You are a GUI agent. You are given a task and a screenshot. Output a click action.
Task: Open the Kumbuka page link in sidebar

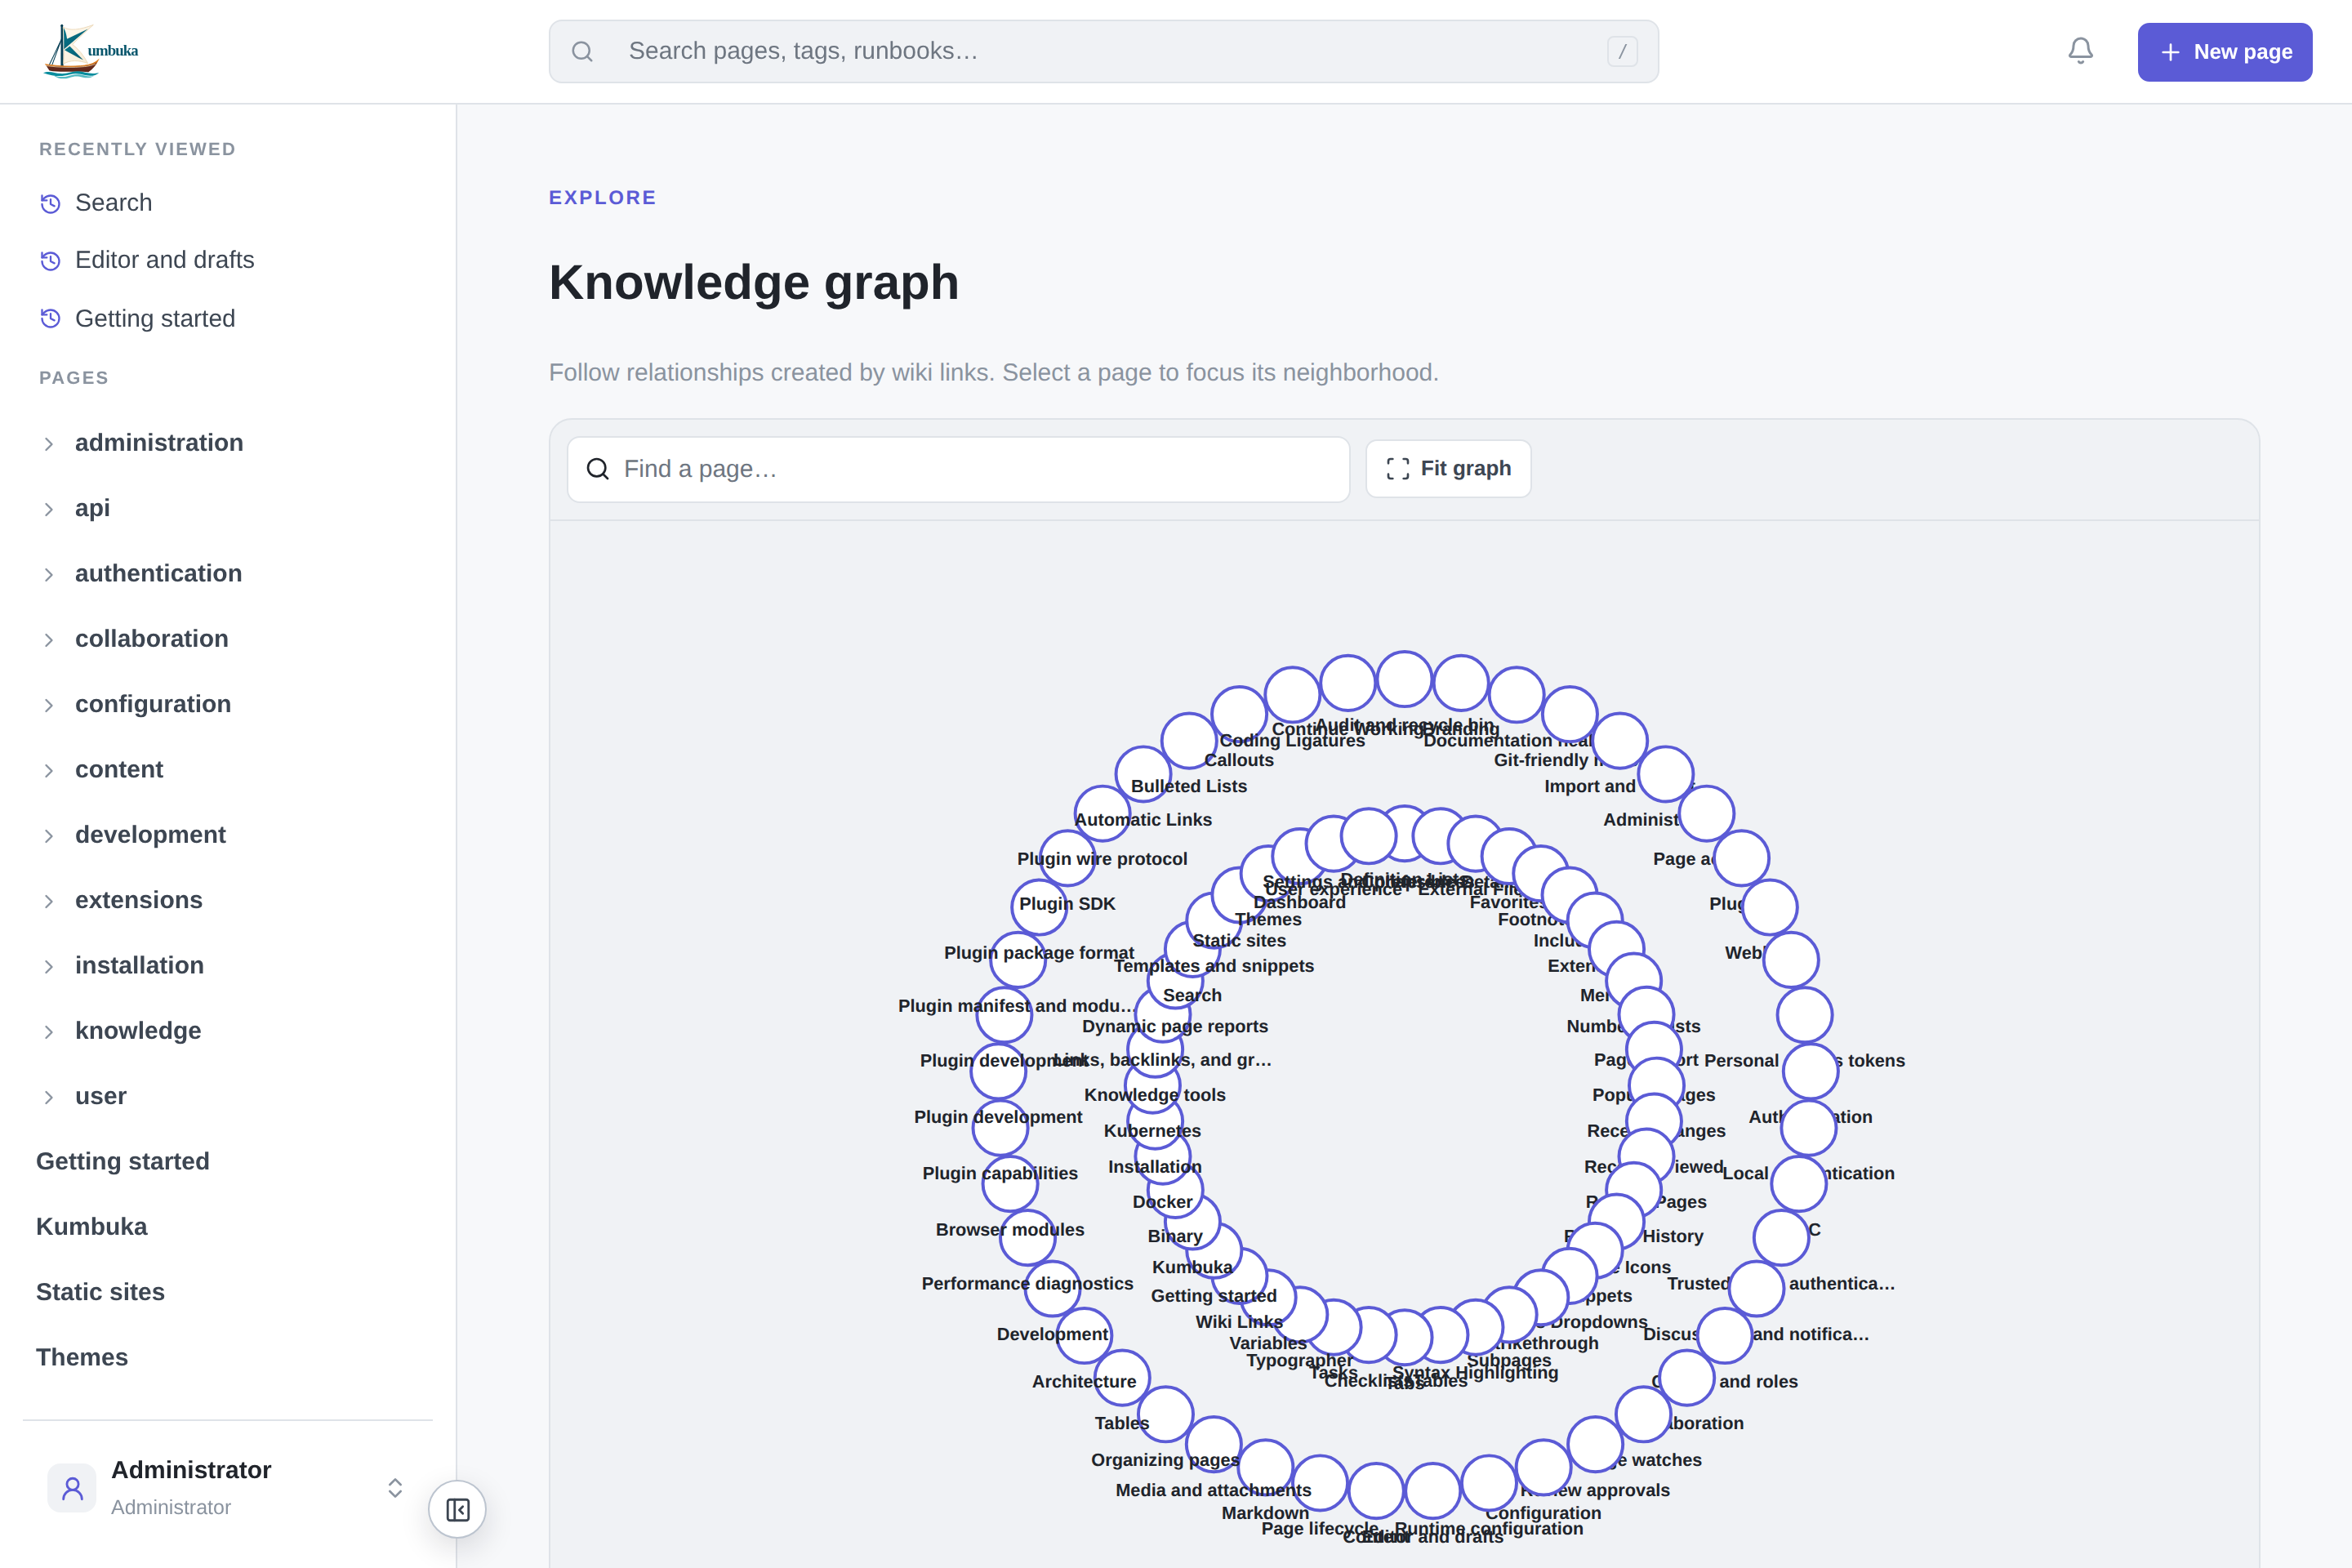92,1226
